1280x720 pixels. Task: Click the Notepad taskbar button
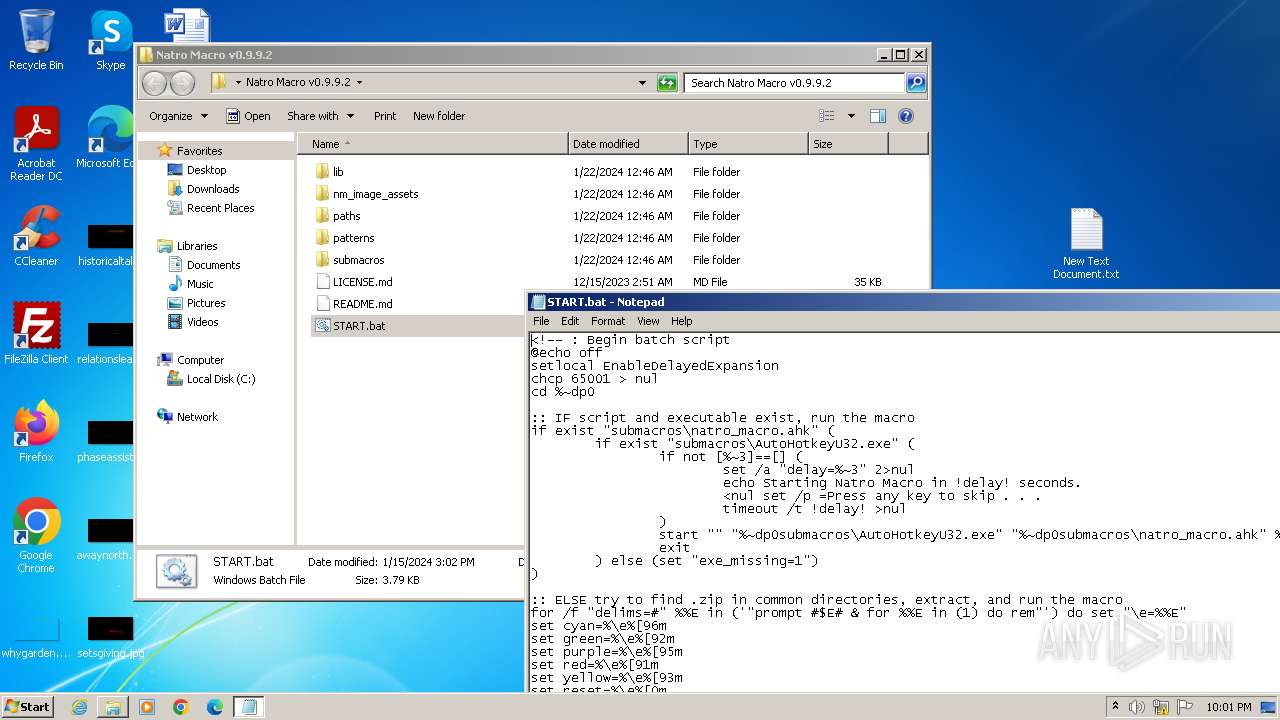click(x=249, y=707)
